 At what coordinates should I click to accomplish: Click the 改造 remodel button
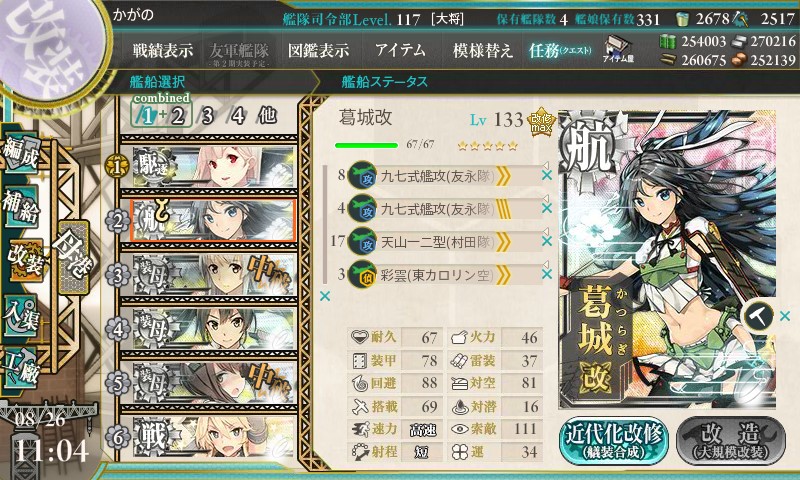pos(731,440)
